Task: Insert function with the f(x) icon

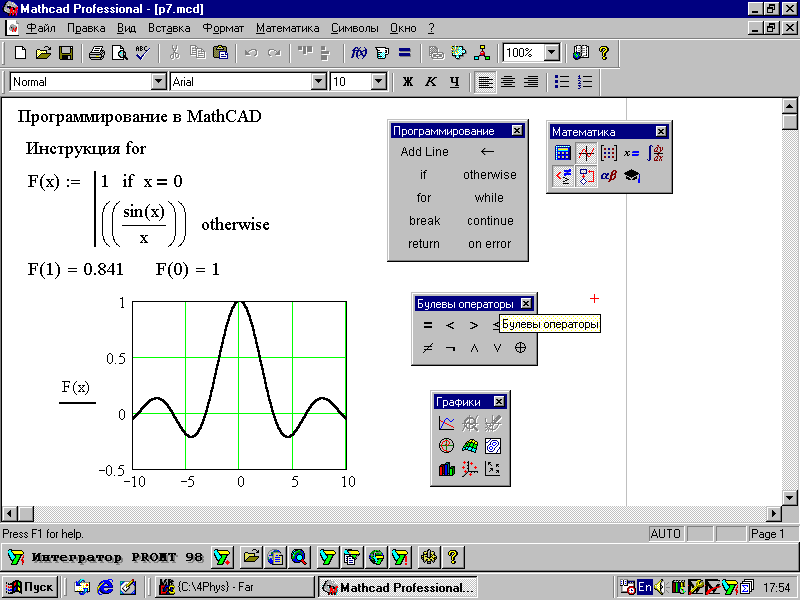Action: click(359, 53)
